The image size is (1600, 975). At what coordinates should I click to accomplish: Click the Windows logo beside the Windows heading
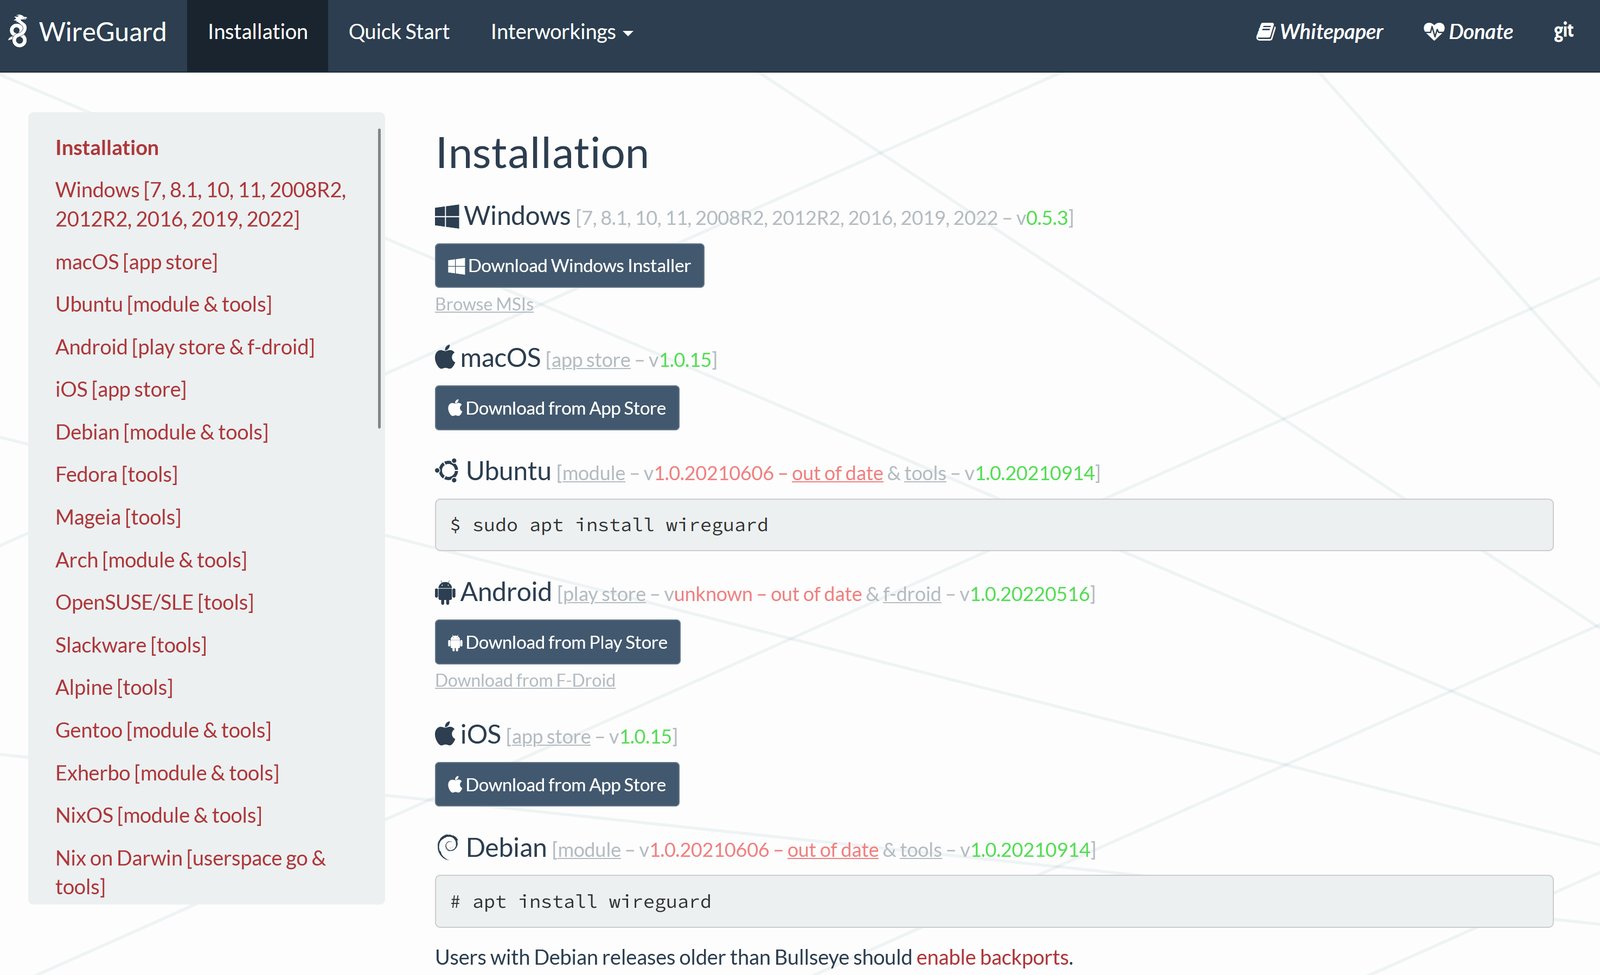pyautogui.click(x=447, y=216)
